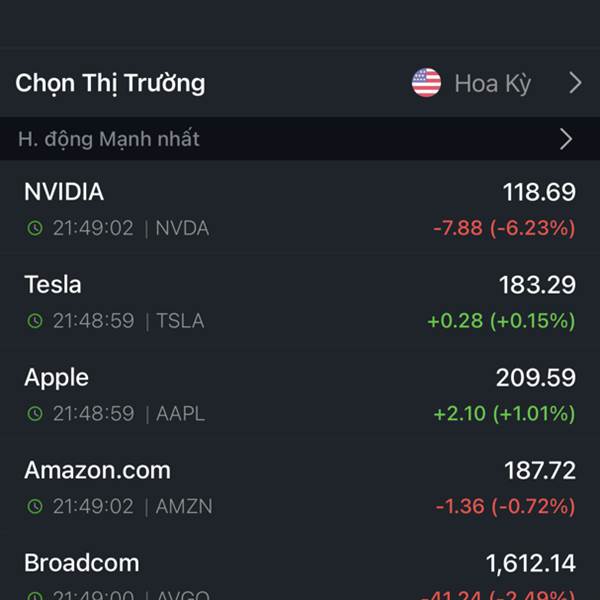Tap Amazon change -1.36 (-0.72%)

coord(505,506)
